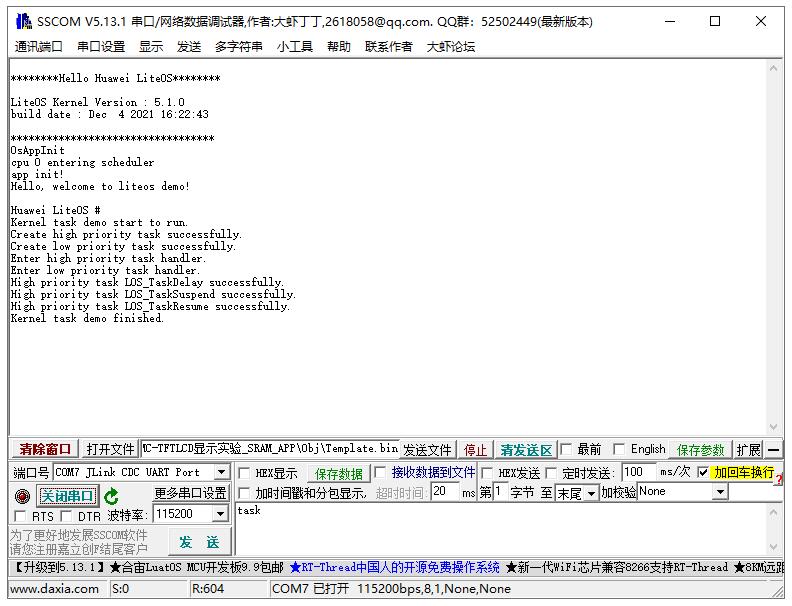The width and height of the screenshot is (792, 606).
Task: Click the 打开文件 button
Action: coord(111,449)
